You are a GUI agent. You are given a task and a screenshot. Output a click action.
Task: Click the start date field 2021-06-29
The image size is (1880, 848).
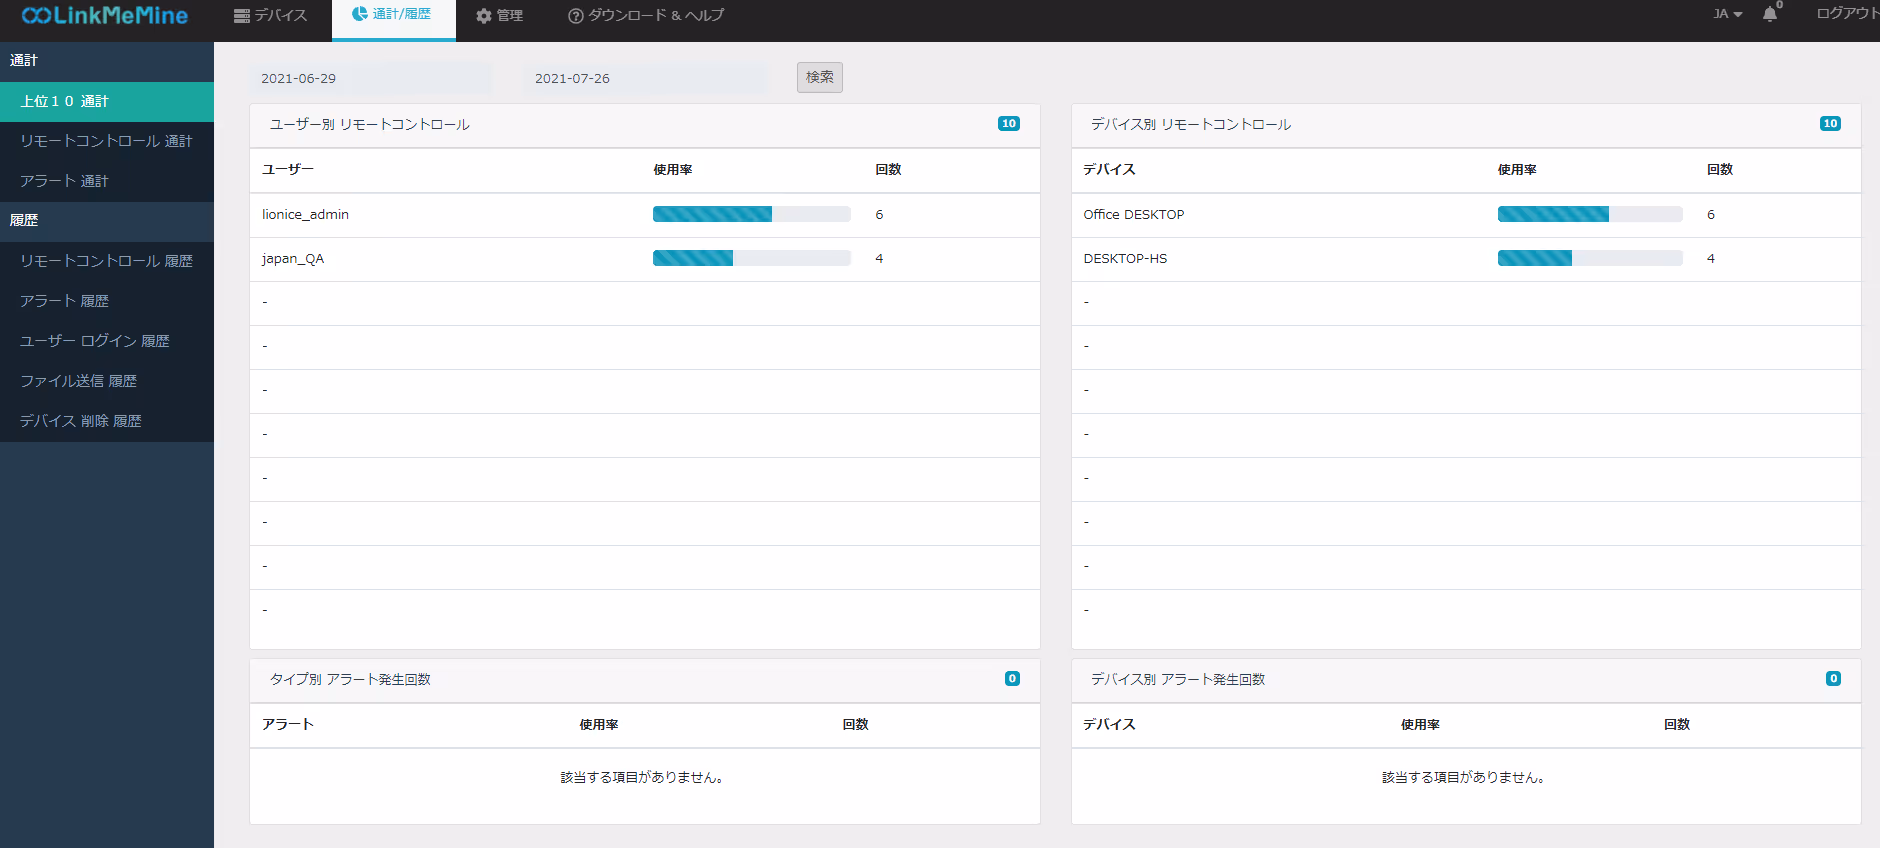click(x=370, y=78)
